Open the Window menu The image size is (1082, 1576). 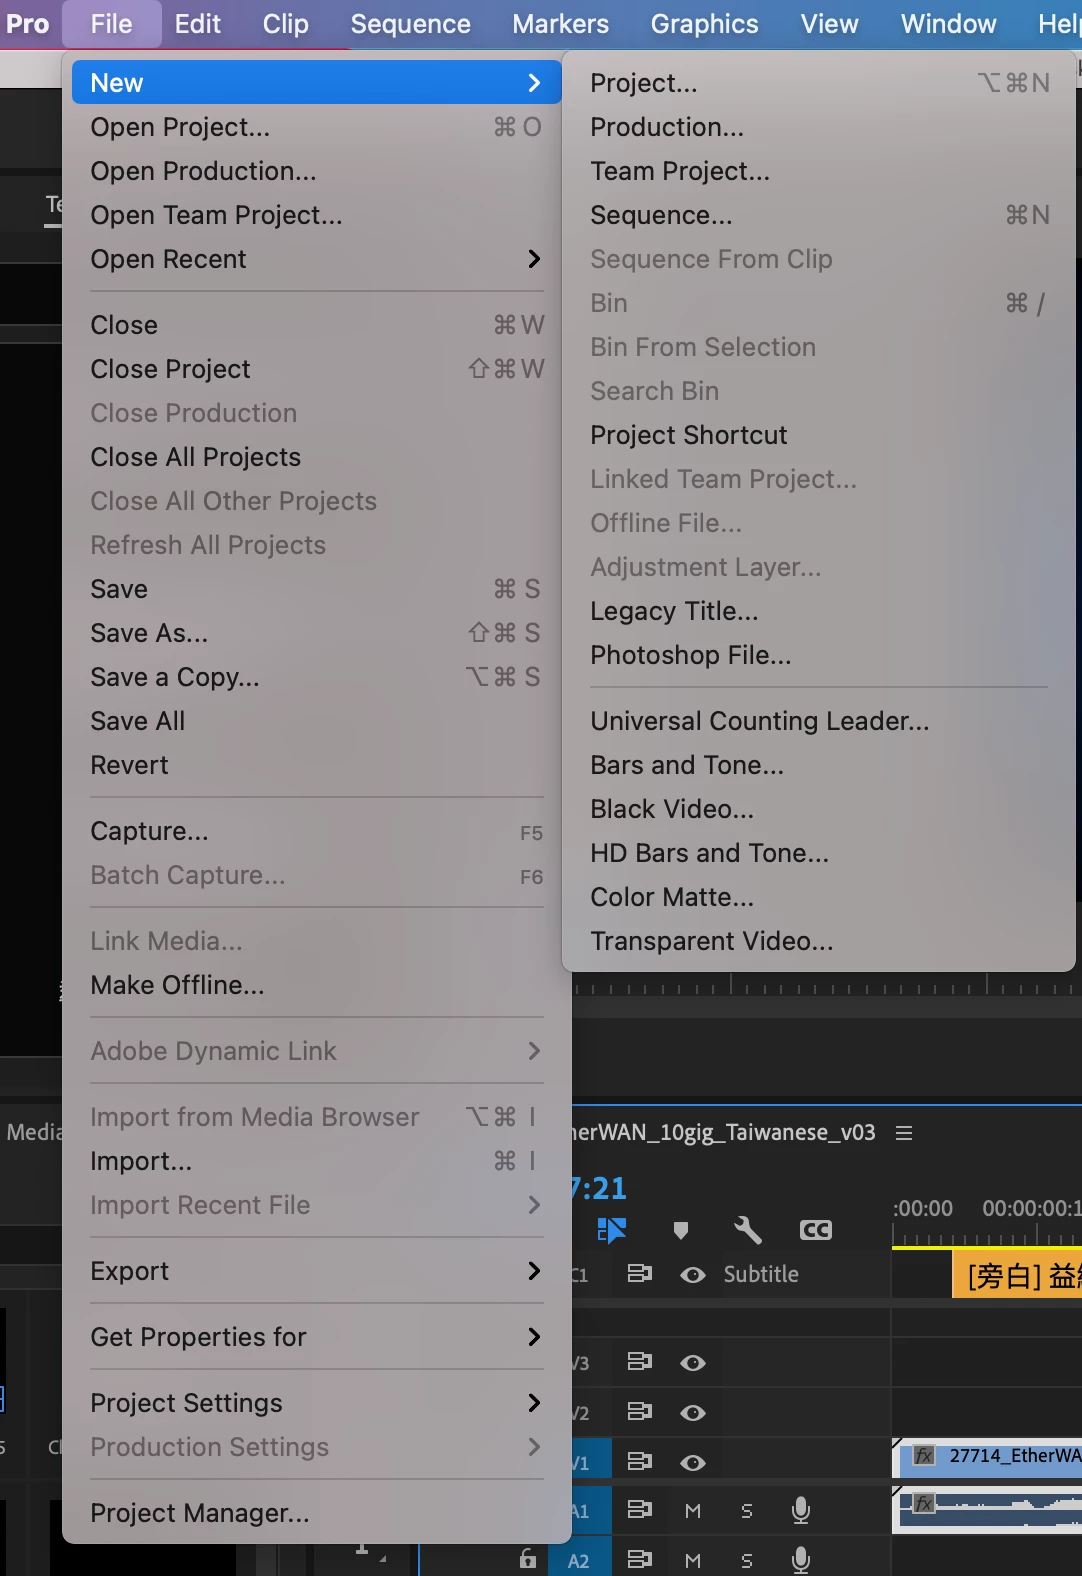(x=949, y=24)
